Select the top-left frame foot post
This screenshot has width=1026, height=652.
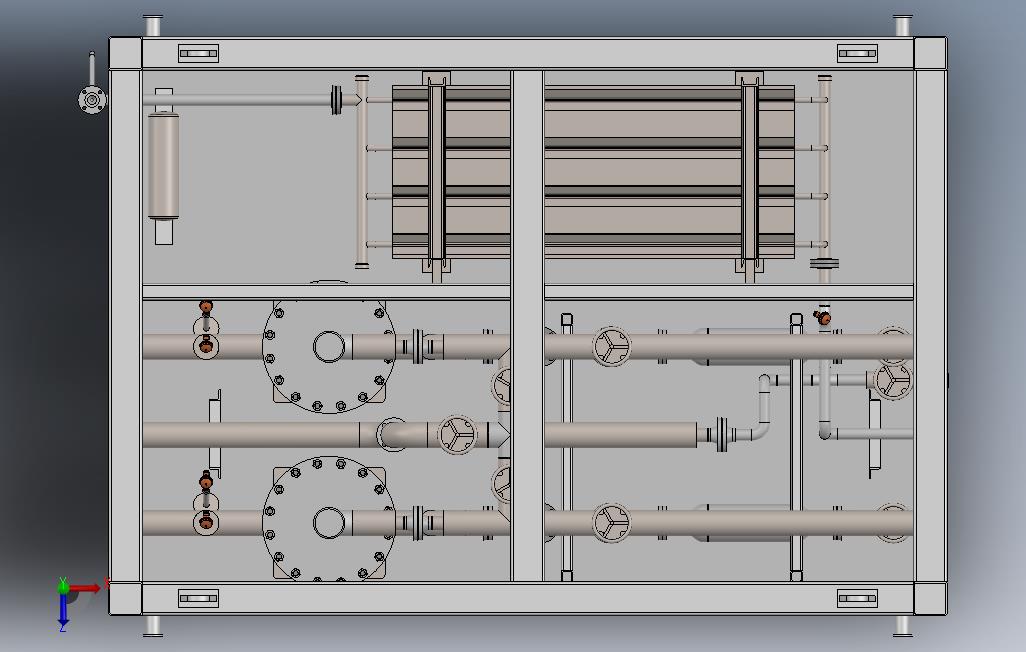[152, 26]
